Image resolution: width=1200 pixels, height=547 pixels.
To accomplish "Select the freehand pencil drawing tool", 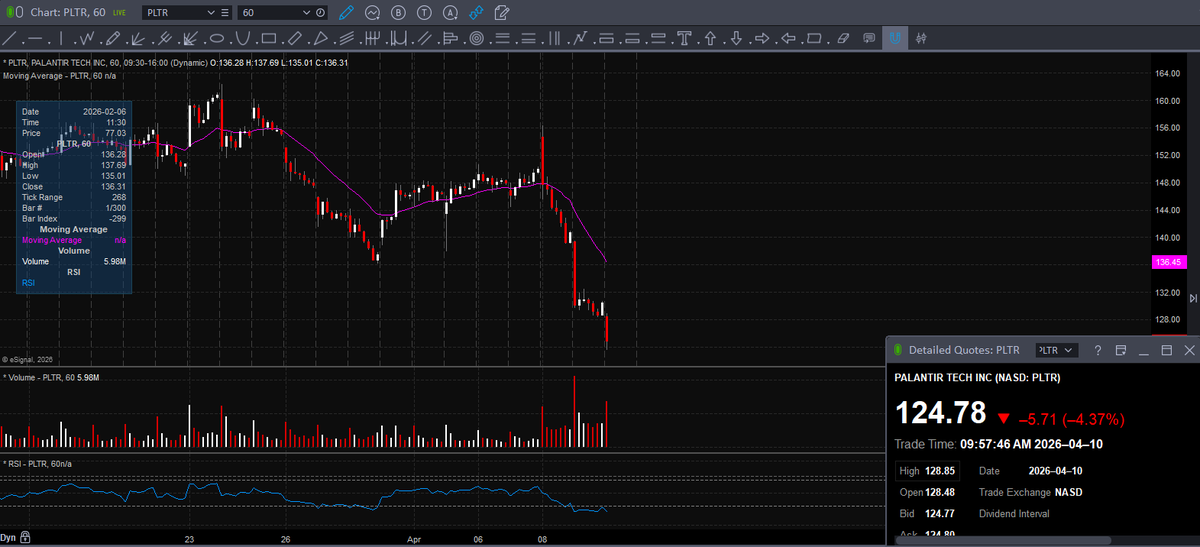I will tap(113, 38).
